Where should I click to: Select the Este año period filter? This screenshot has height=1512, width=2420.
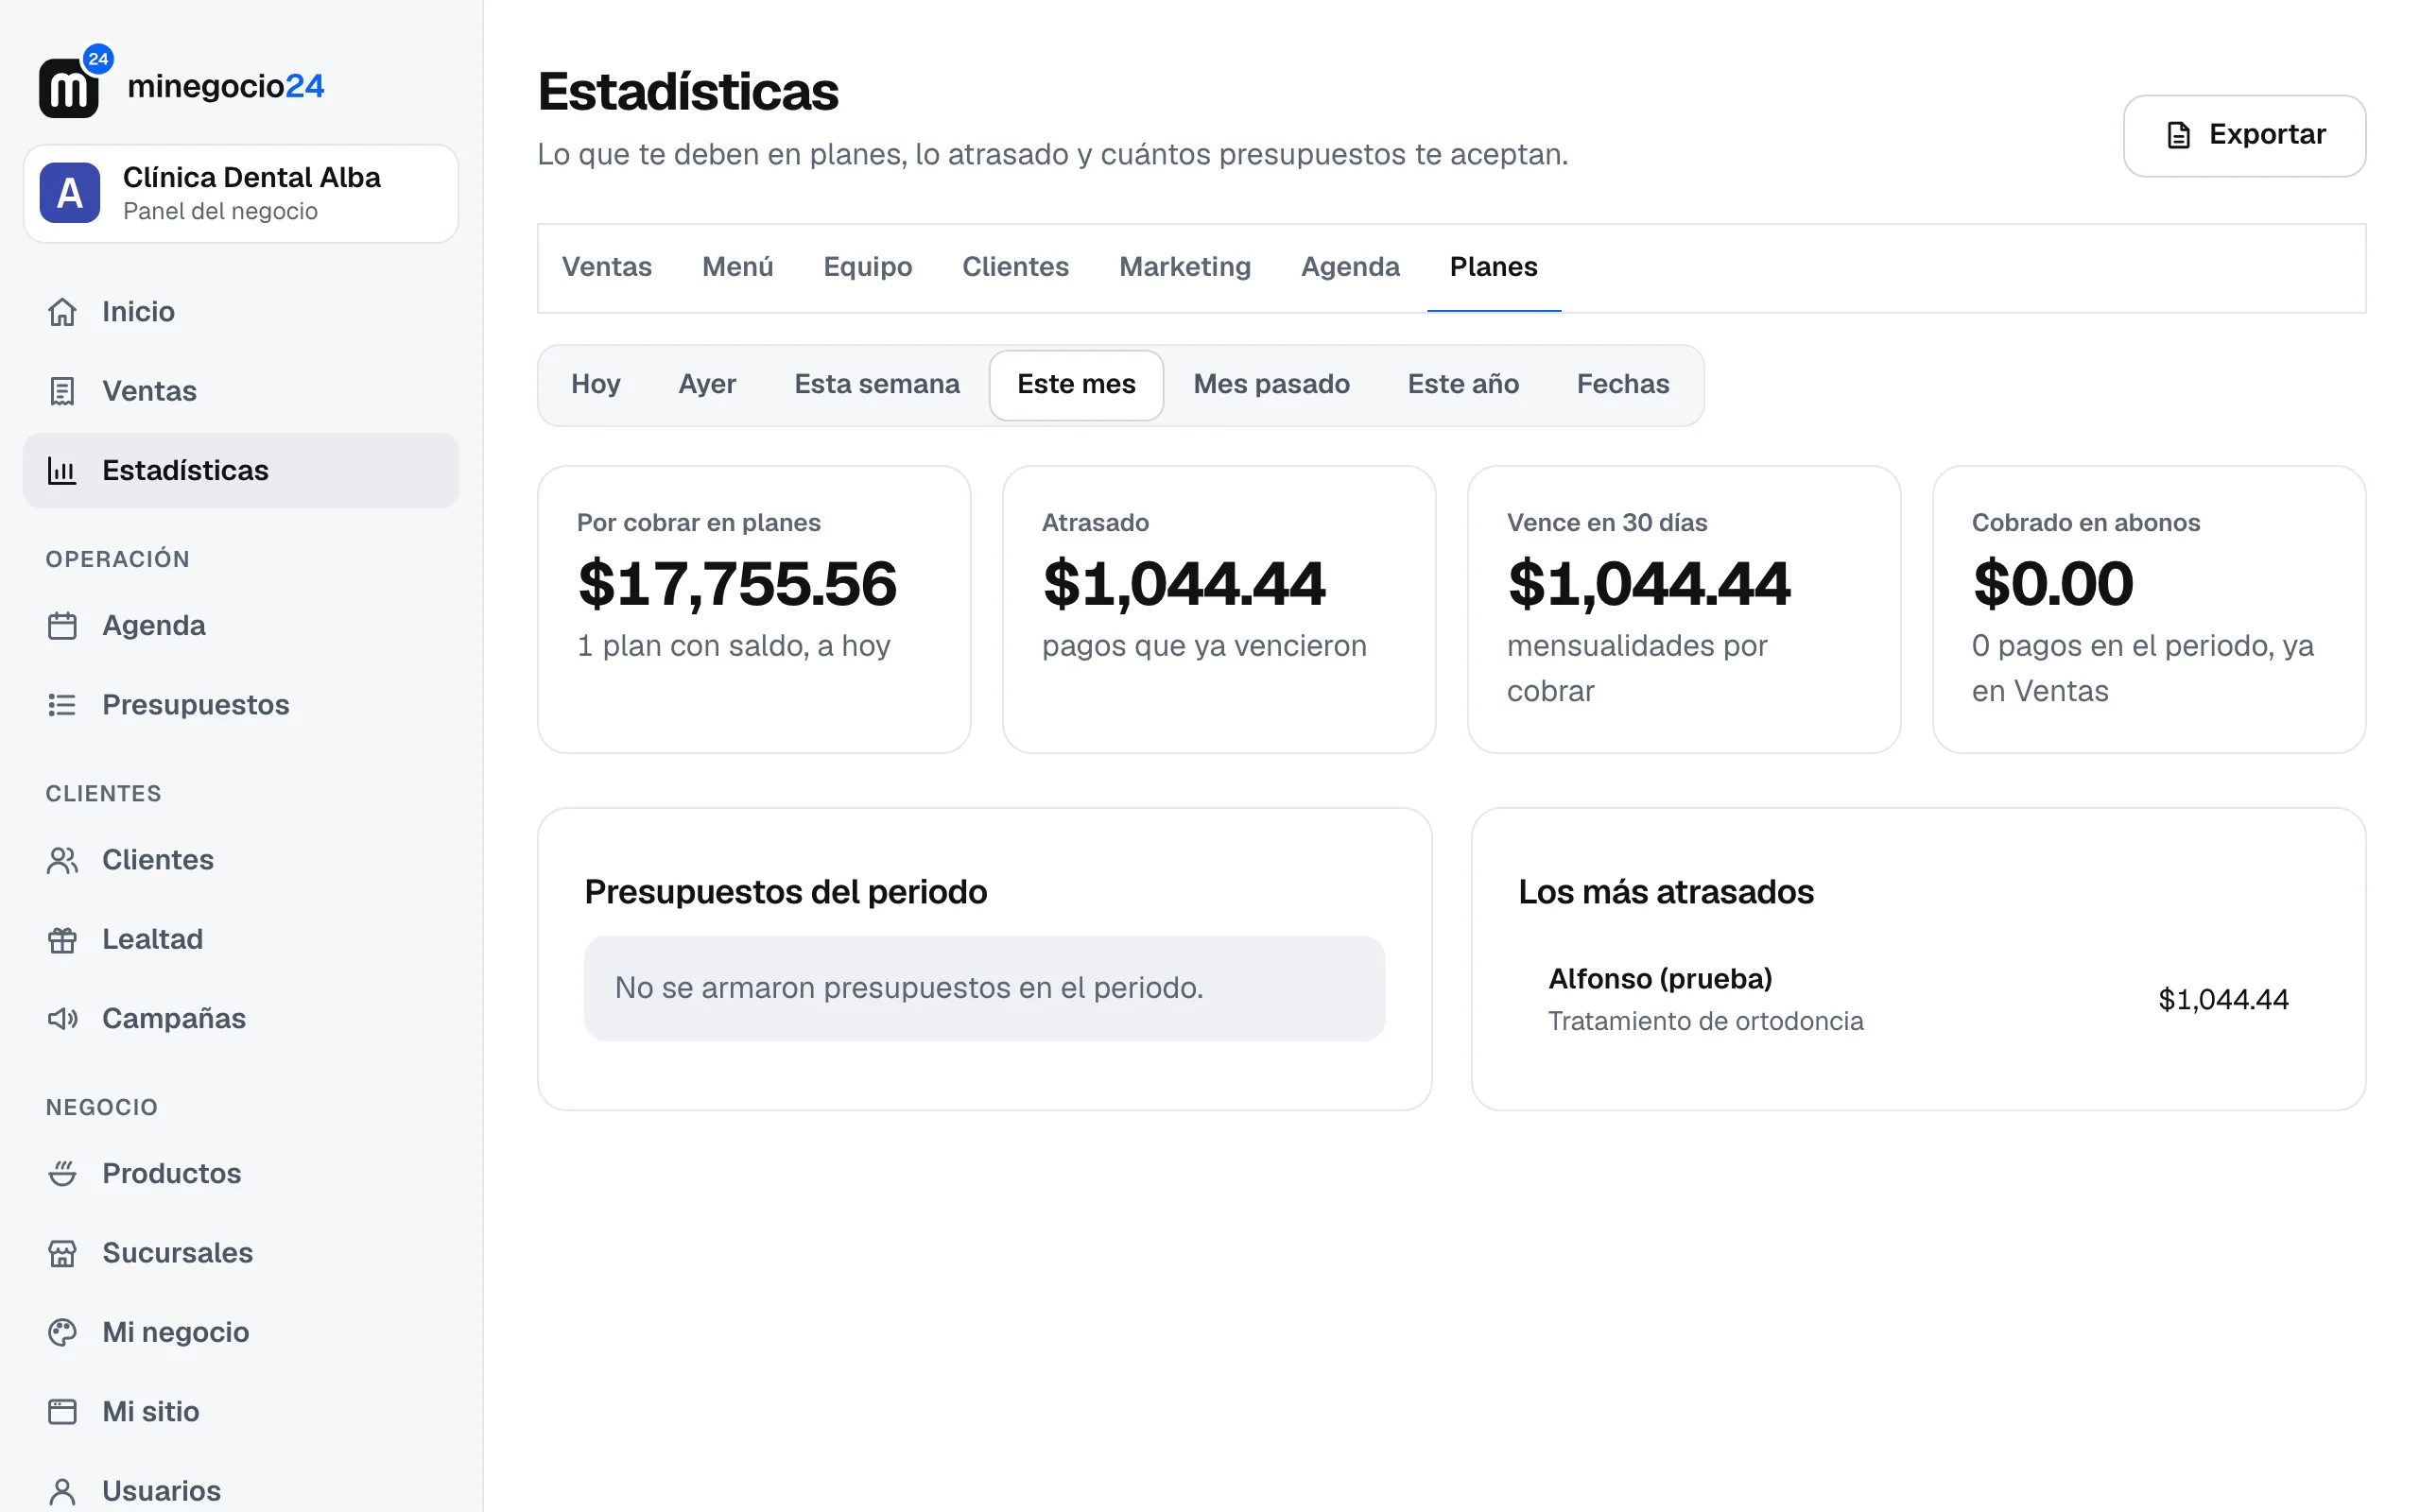[1462, 385]
